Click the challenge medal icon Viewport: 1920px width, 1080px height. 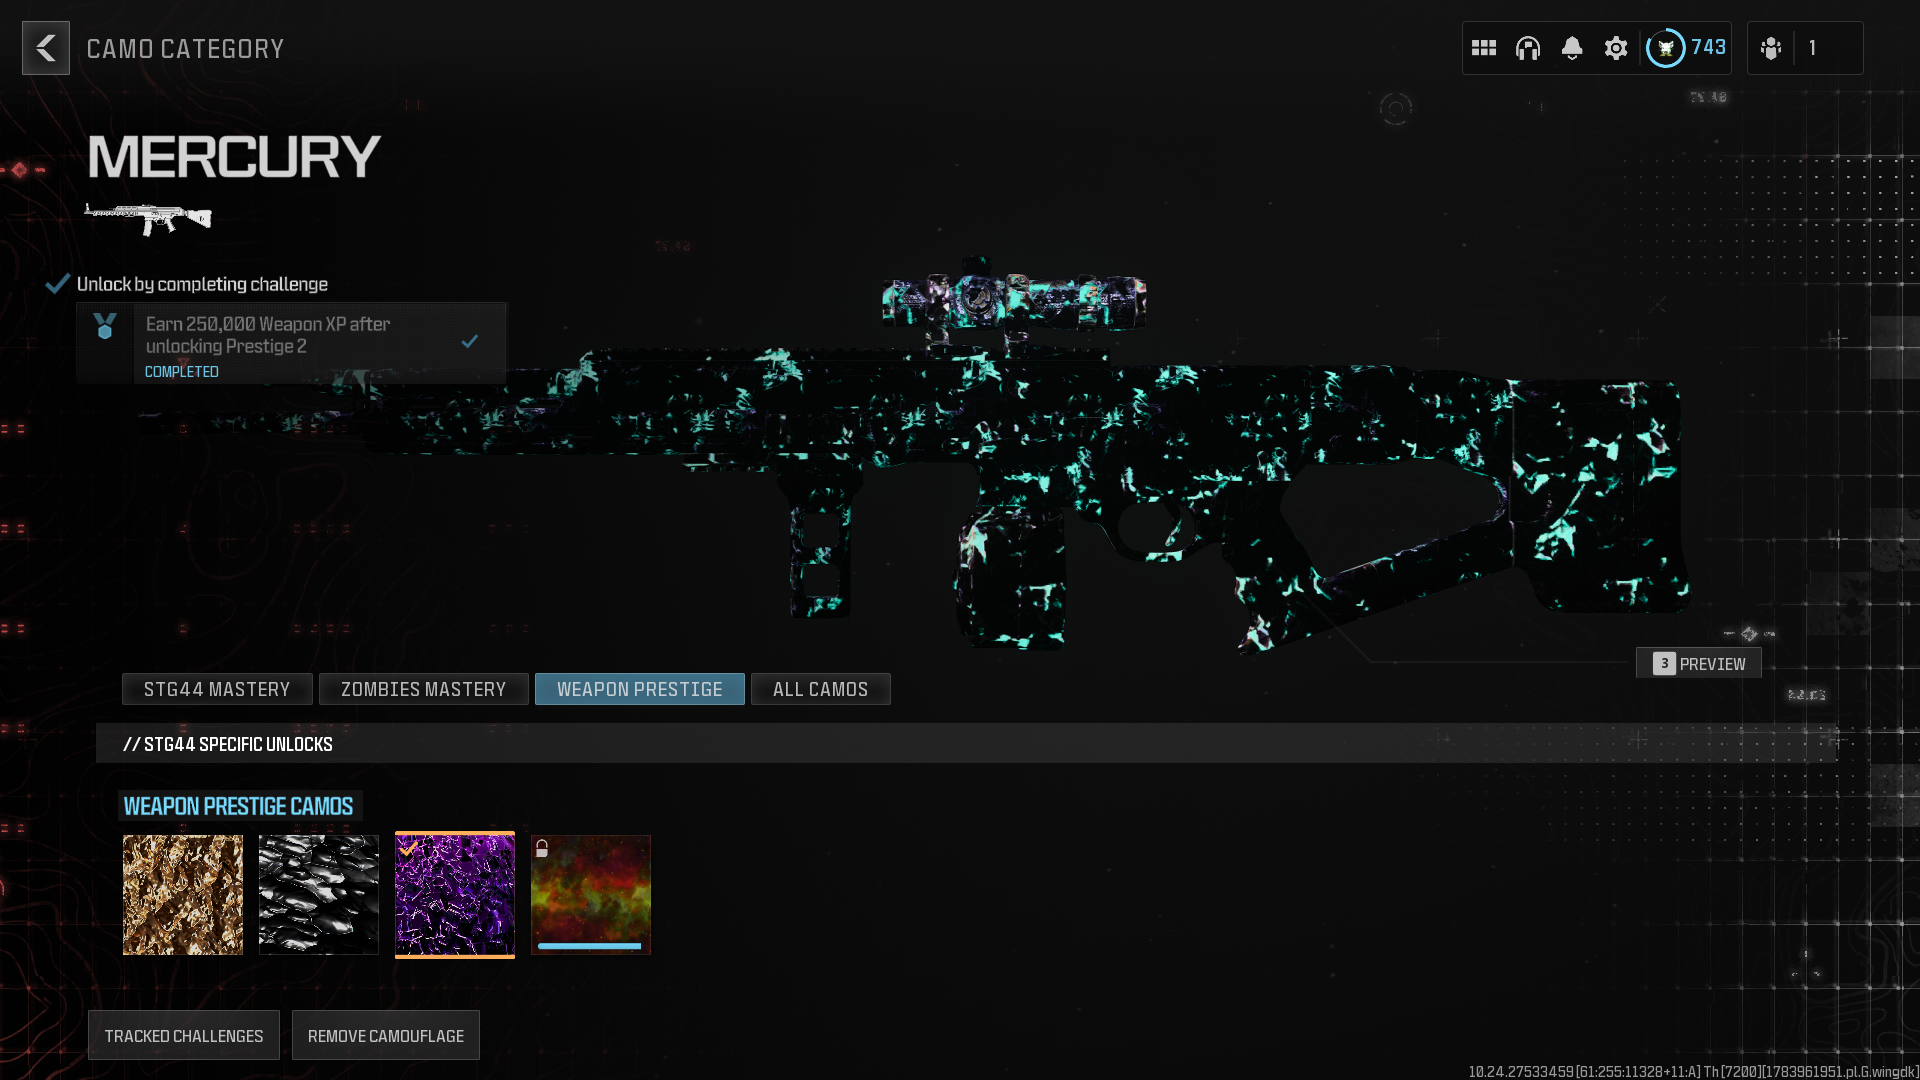[x=105, y=326]
